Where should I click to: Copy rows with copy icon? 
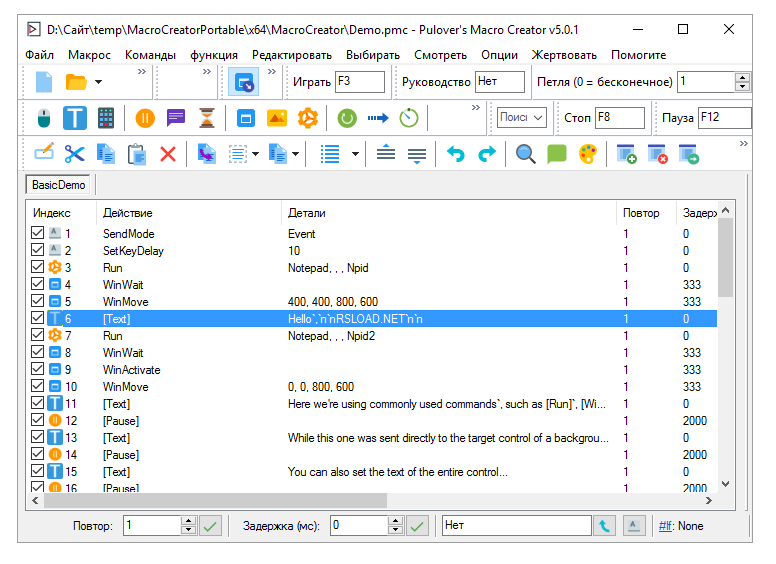pos(105,154)
